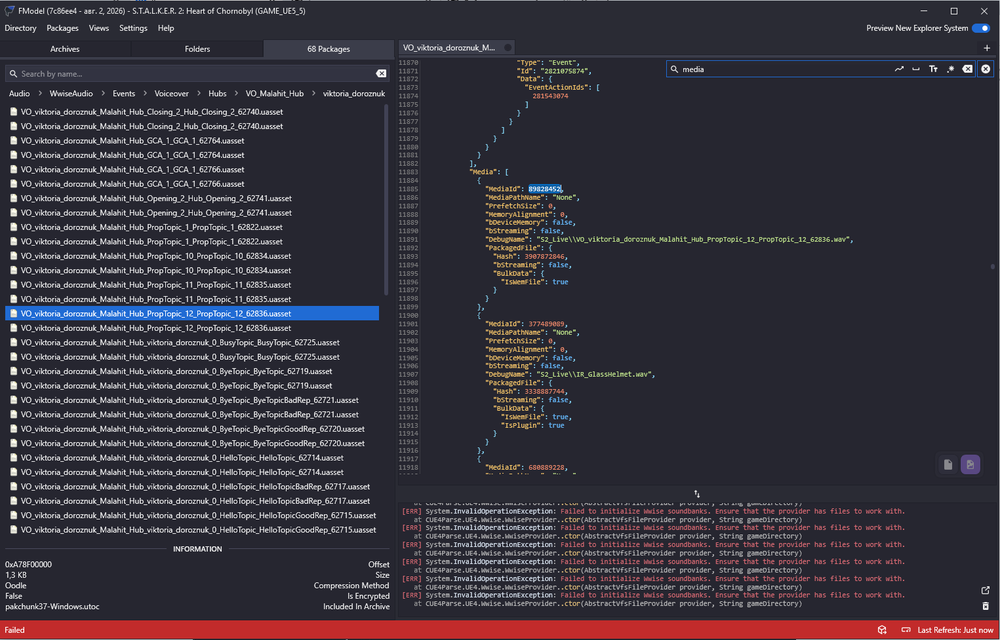Expand the chevron after VO_Malahit_Hub breadcrumb

tap(313, 93)
